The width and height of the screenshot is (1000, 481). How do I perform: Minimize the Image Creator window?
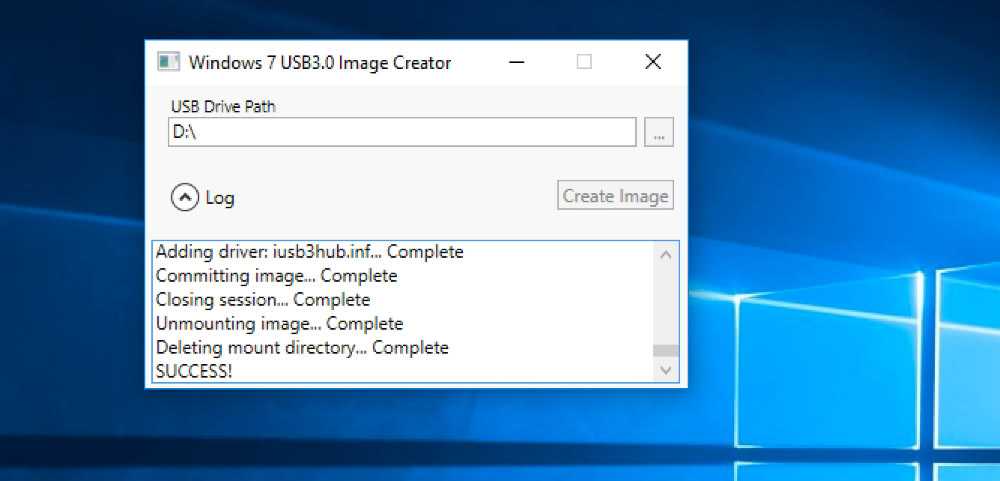click(x=517, y=62)
